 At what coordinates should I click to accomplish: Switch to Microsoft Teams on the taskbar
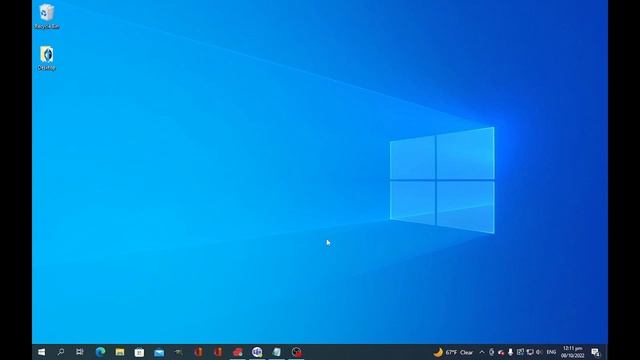(257, 352)
